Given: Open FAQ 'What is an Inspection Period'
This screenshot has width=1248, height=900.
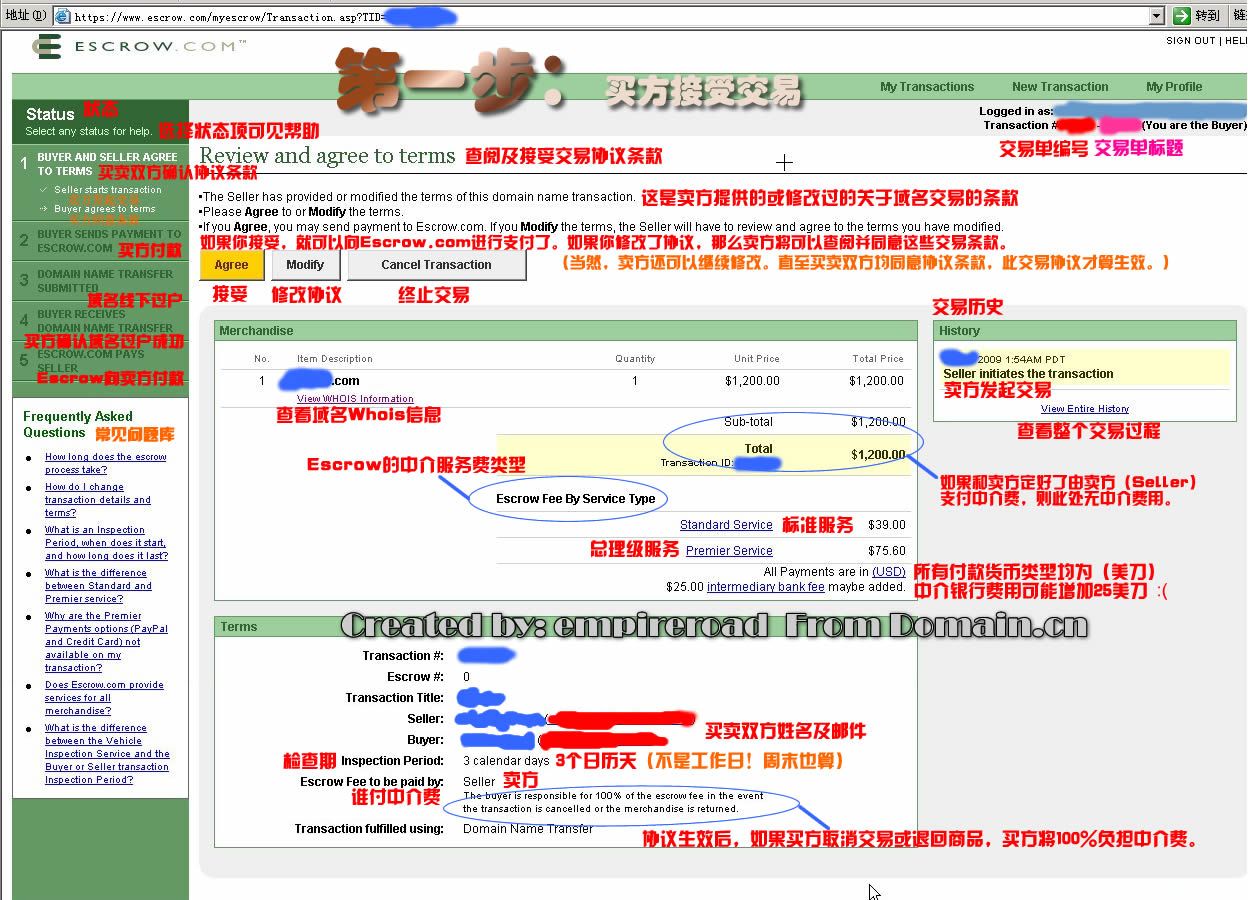Looking at the screenshot, I should [106, 543].
